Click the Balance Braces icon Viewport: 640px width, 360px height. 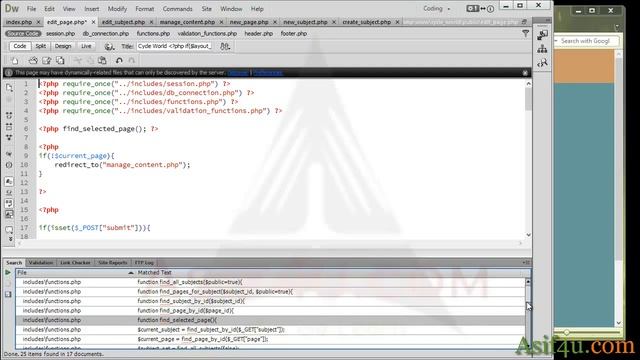[x=9, y=165]
